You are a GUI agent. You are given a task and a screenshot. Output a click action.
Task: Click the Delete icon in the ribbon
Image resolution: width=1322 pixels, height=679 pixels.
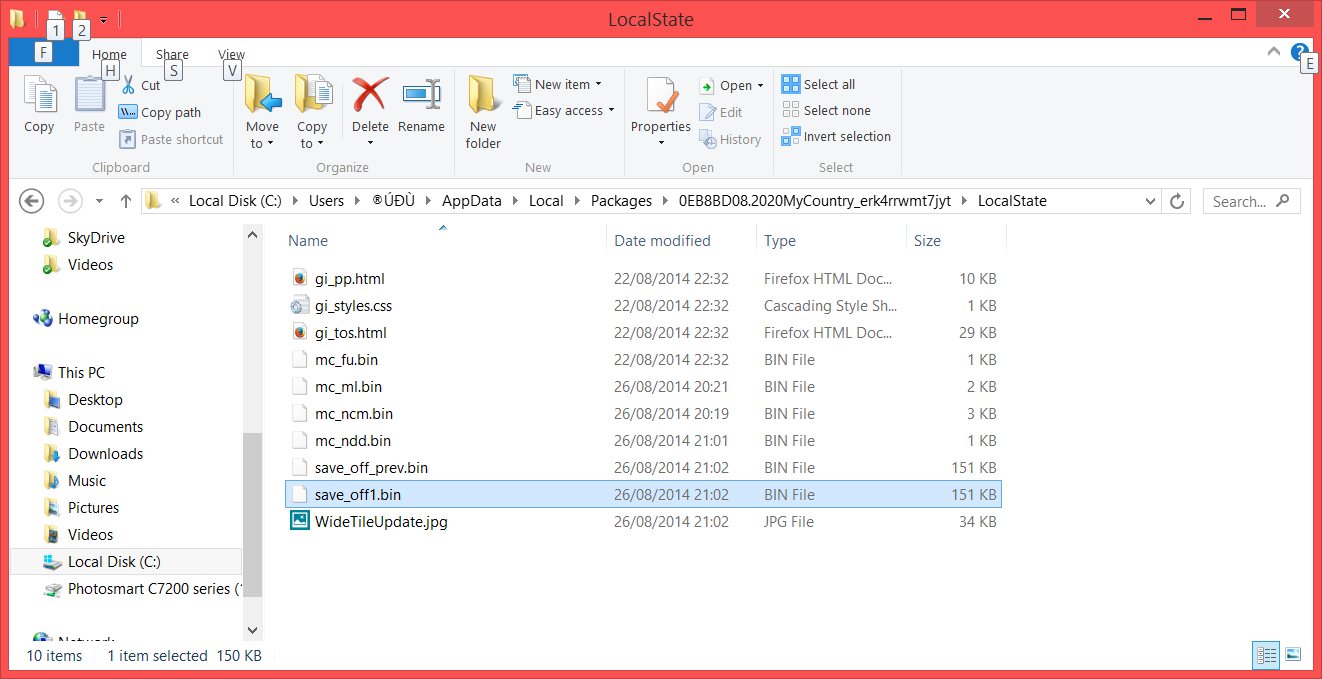click(369, 95)
